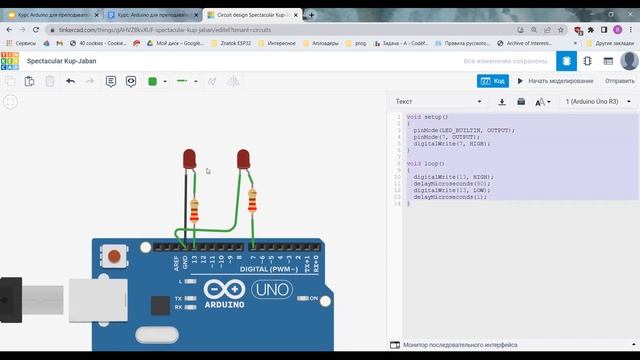Open the Gmail bookmark icon
Viewport: 640px width, 360px height.
pos(60,43)
